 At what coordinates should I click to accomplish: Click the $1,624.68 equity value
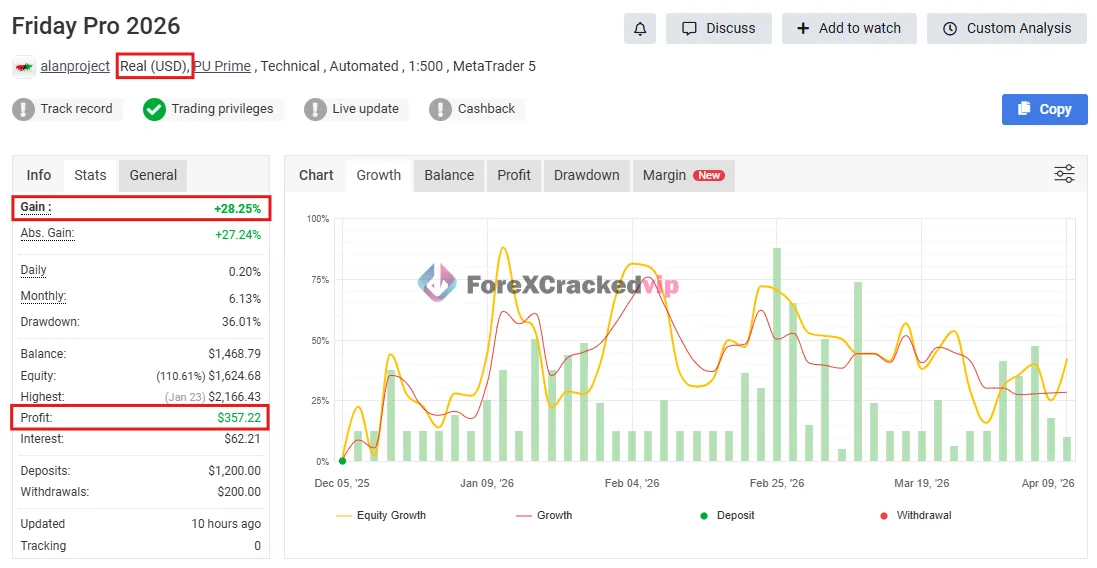pos(234,376)
